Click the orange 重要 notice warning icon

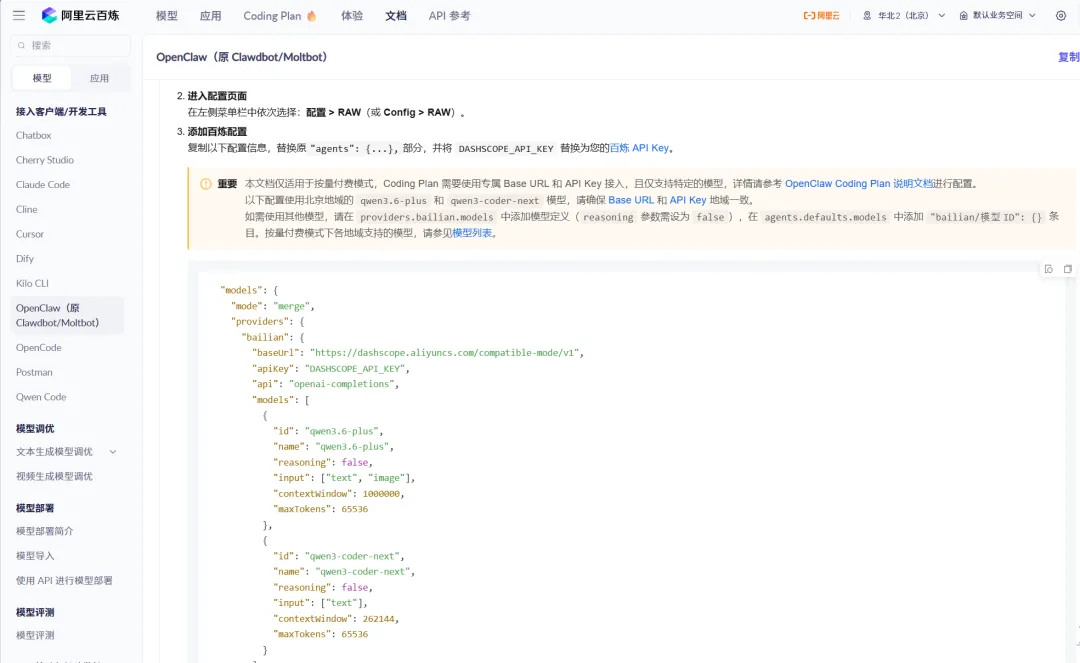[x=205, y=184]
